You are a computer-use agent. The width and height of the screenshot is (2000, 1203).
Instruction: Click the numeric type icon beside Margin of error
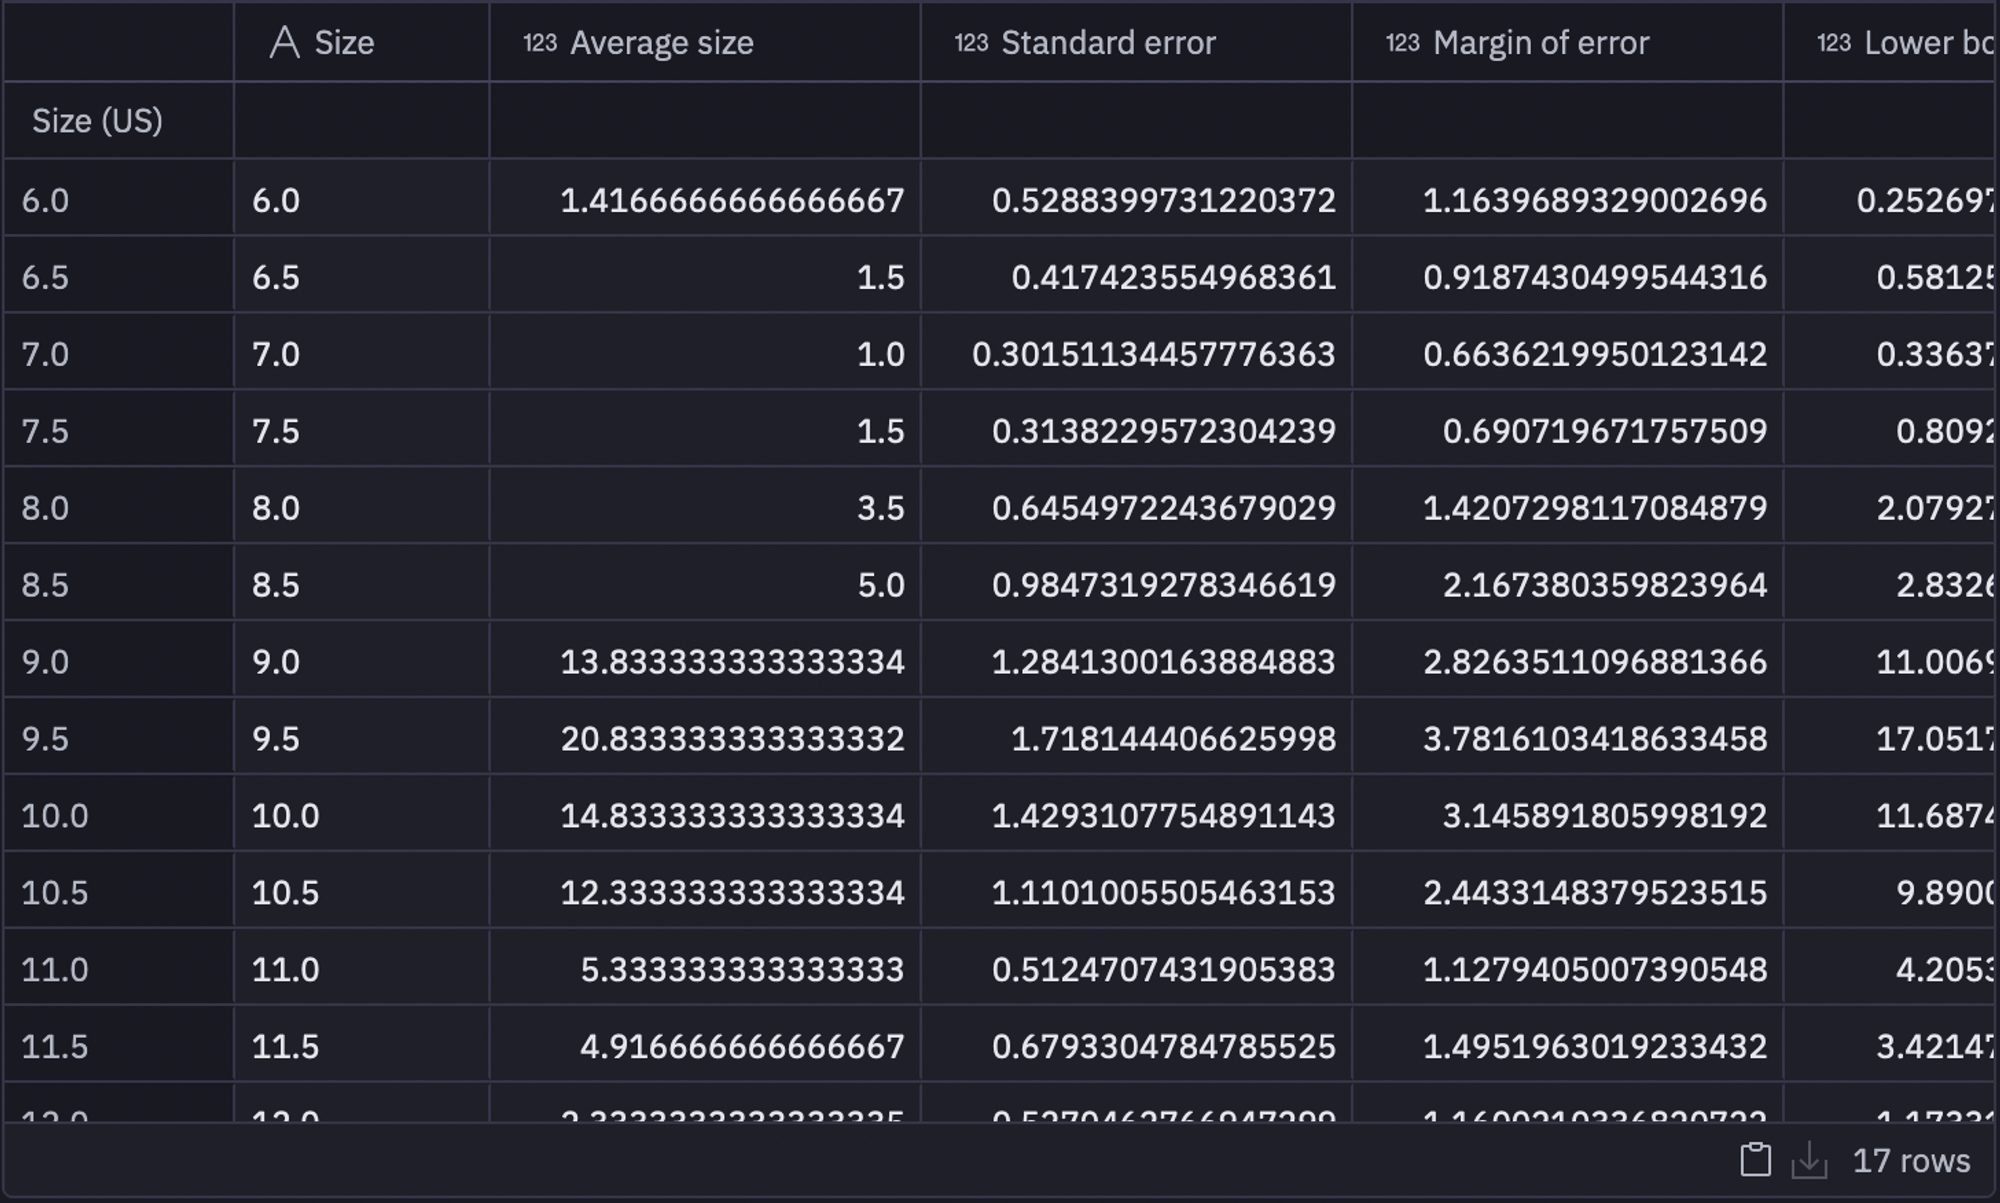click(x=1402, y=43)
